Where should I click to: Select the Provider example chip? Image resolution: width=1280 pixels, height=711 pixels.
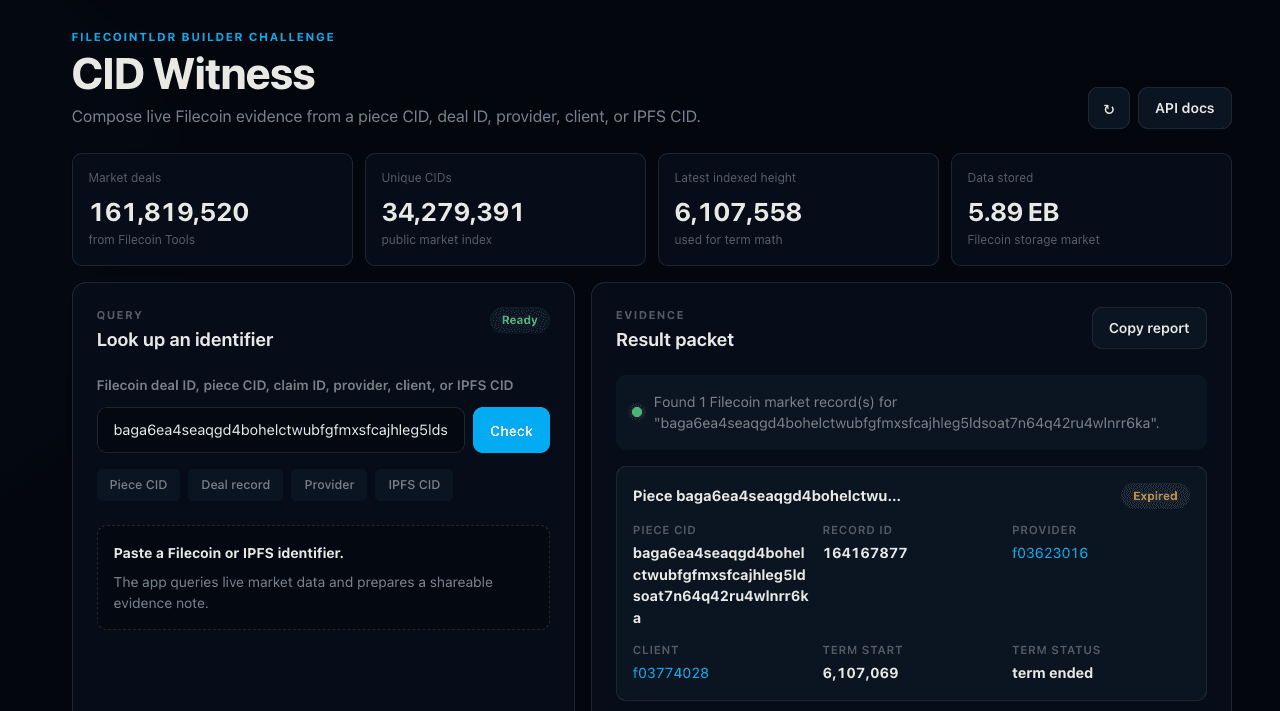click(x=329, y=485)
